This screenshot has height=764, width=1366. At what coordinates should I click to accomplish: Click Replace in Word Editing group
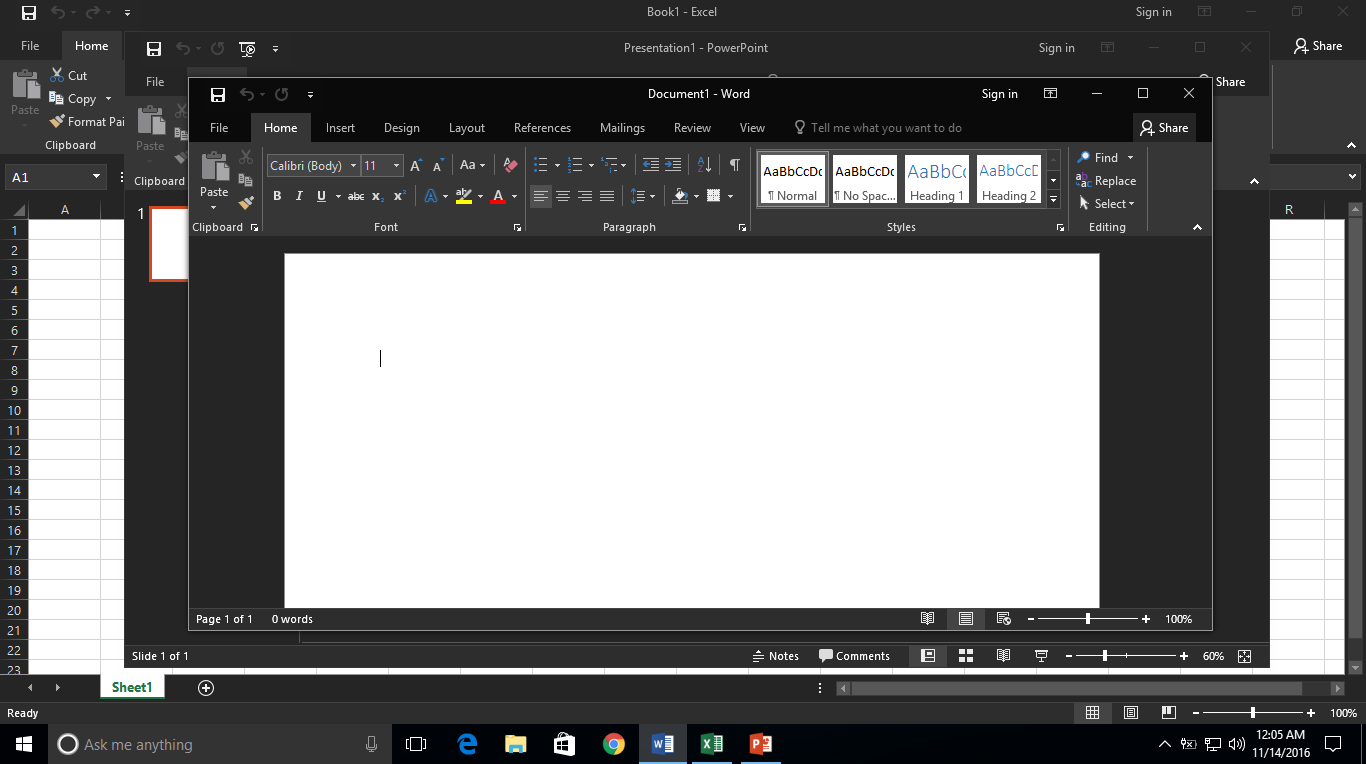1106,181
